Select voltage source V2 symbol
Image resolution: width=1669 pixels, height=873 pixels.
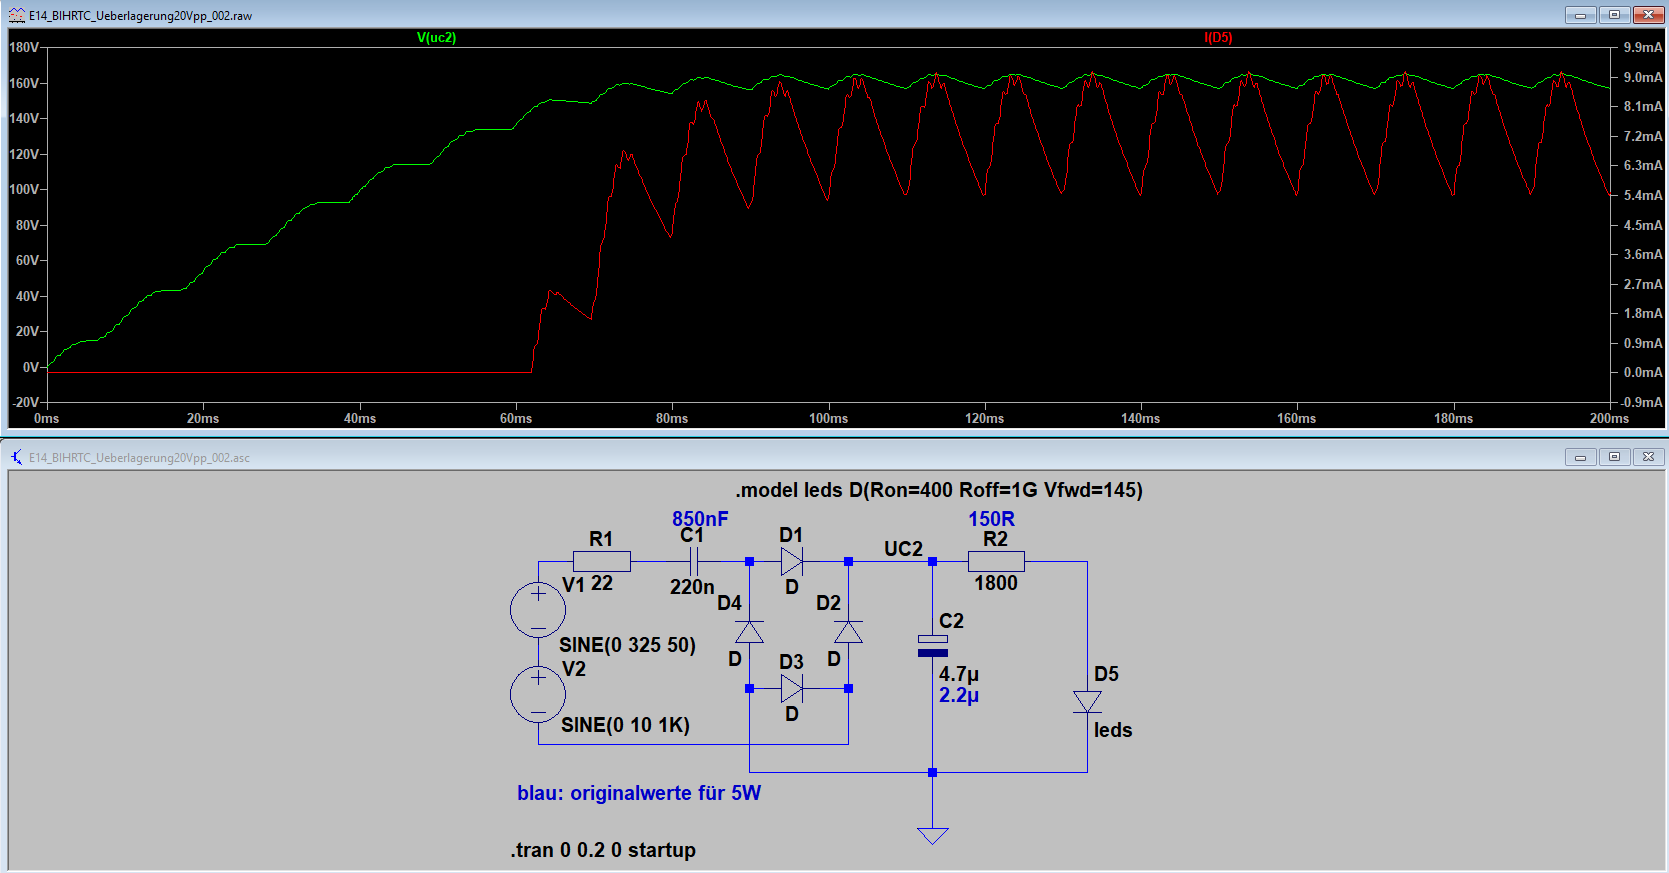pyautogui.click(x=538, y=694)
